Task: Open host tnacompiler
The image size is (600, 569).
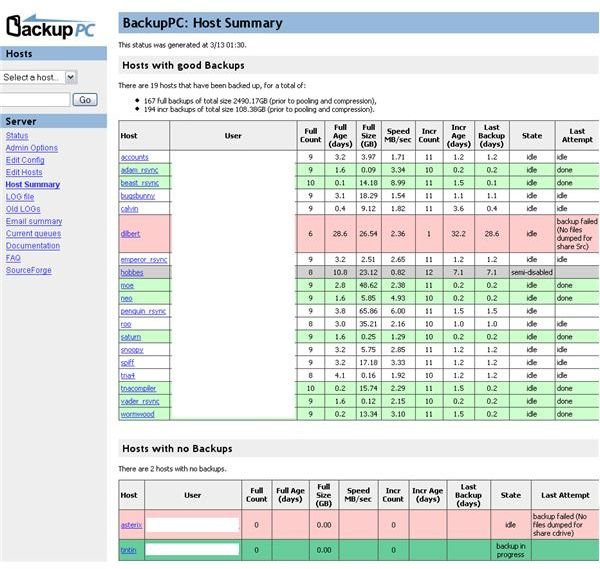Action: [x=138, y=388]
